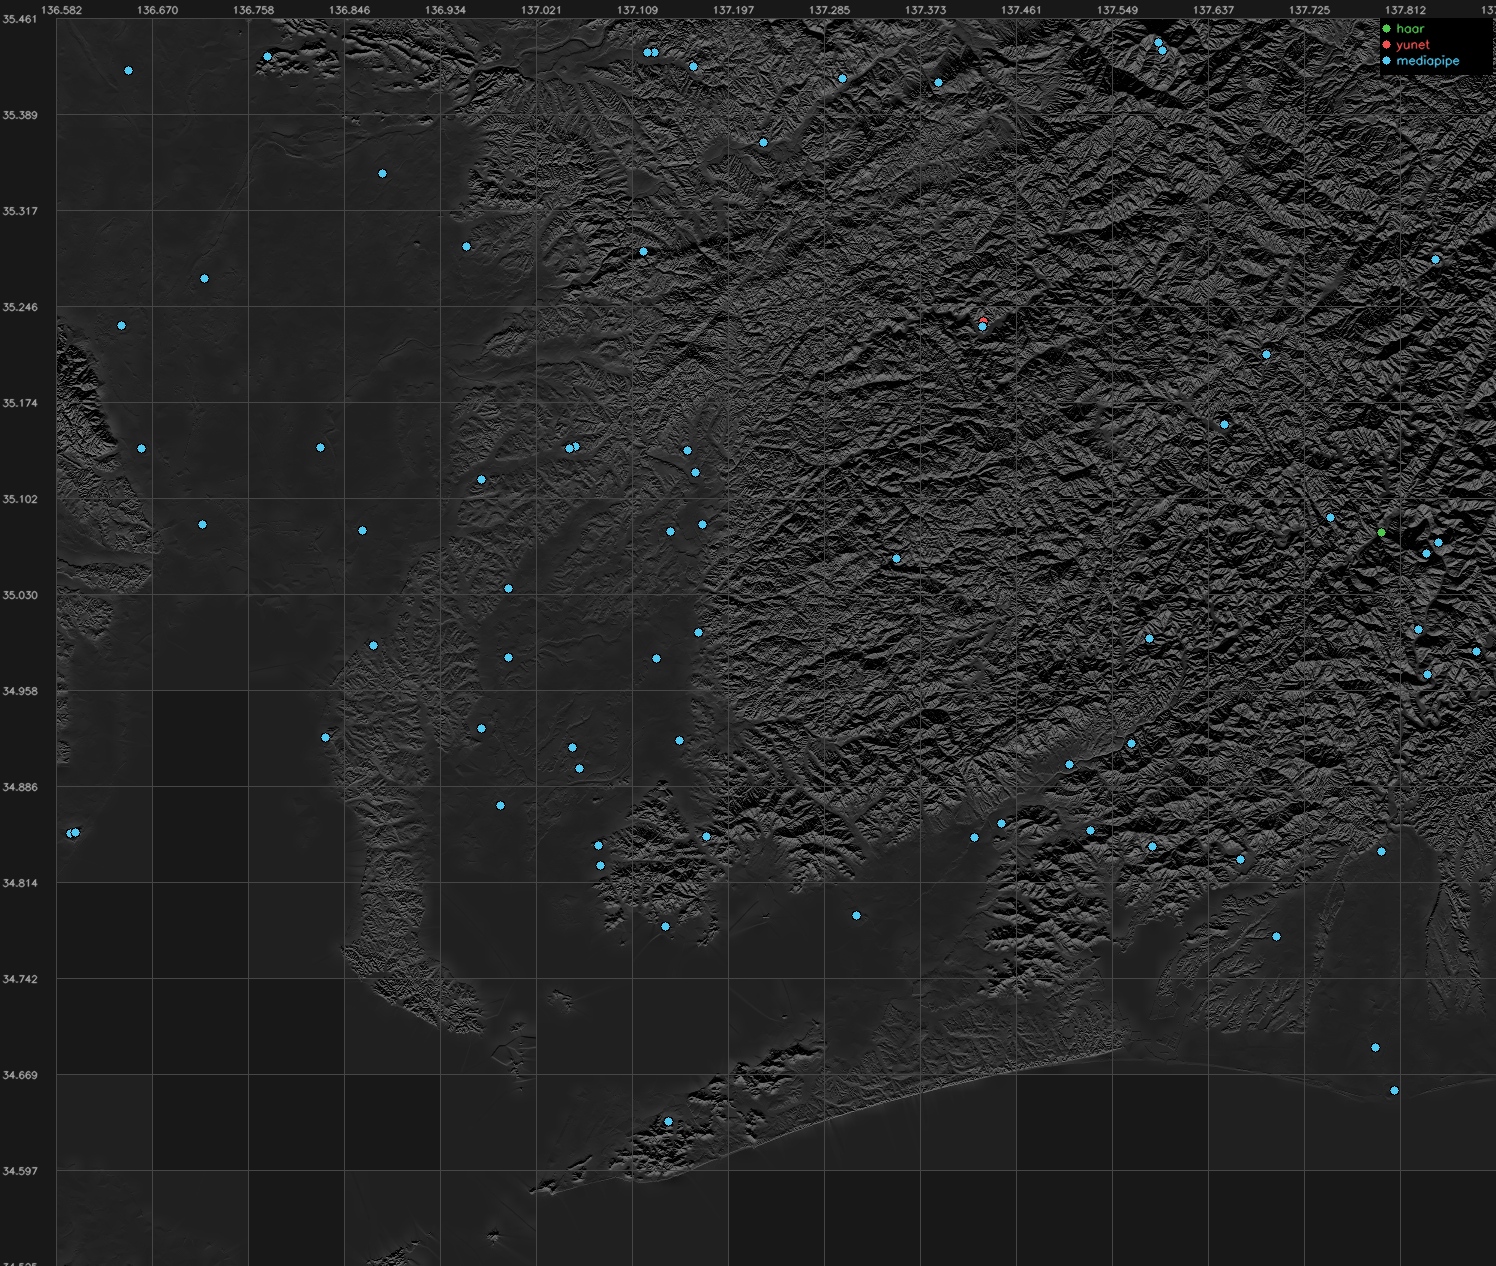Click the blue mediapipe legend marker
The height and width of the screenshot is (1266, 1496).
click(x=1386, y=61)
